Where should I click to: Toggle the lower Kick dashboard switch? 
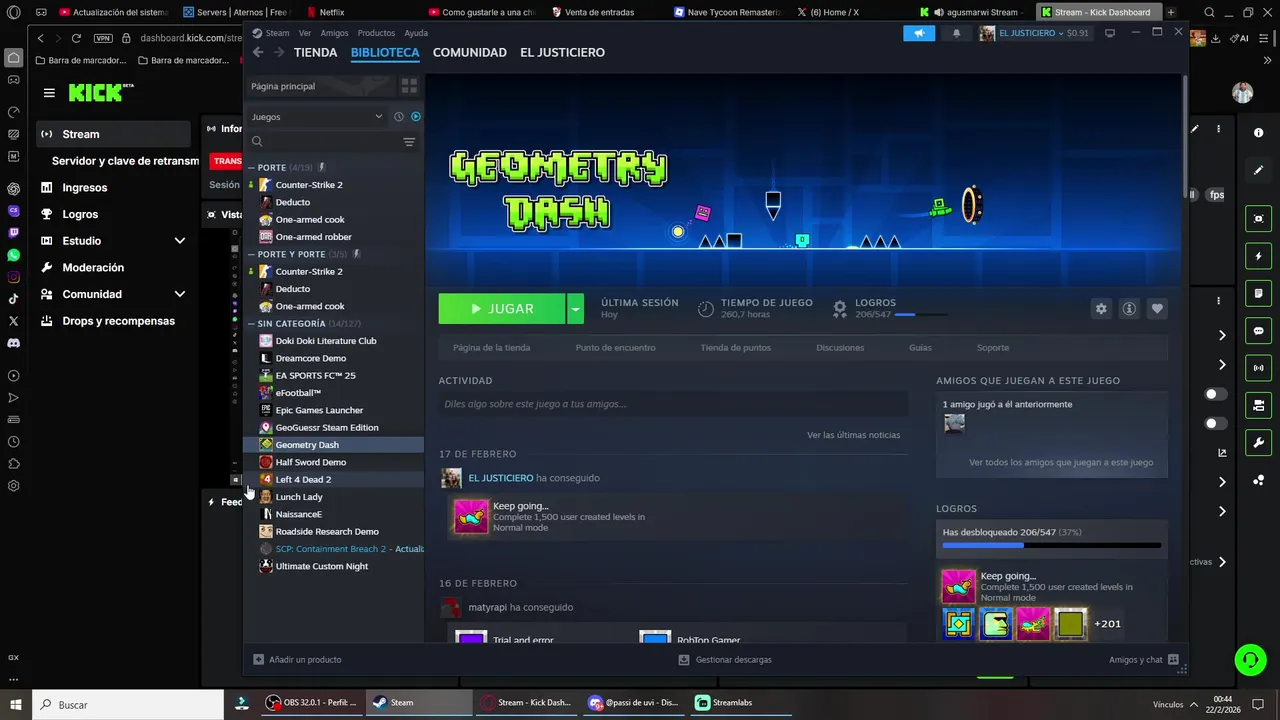point(1216,423)
